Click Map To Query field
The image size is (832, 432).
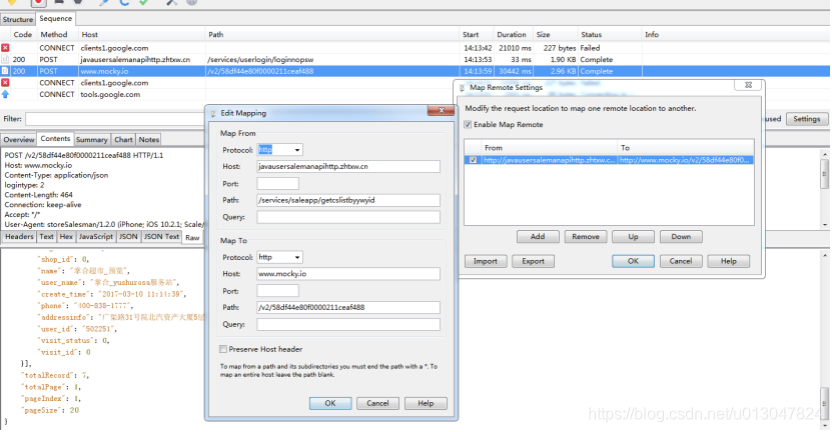click(x=348, y=324)
